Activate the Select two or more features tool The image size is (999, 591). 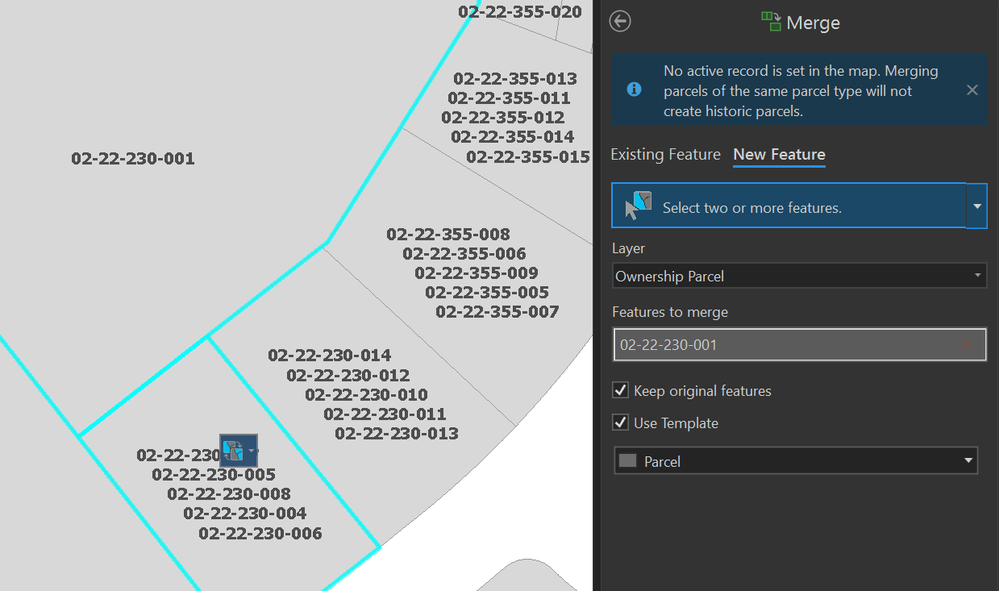[x=789, y=206]
